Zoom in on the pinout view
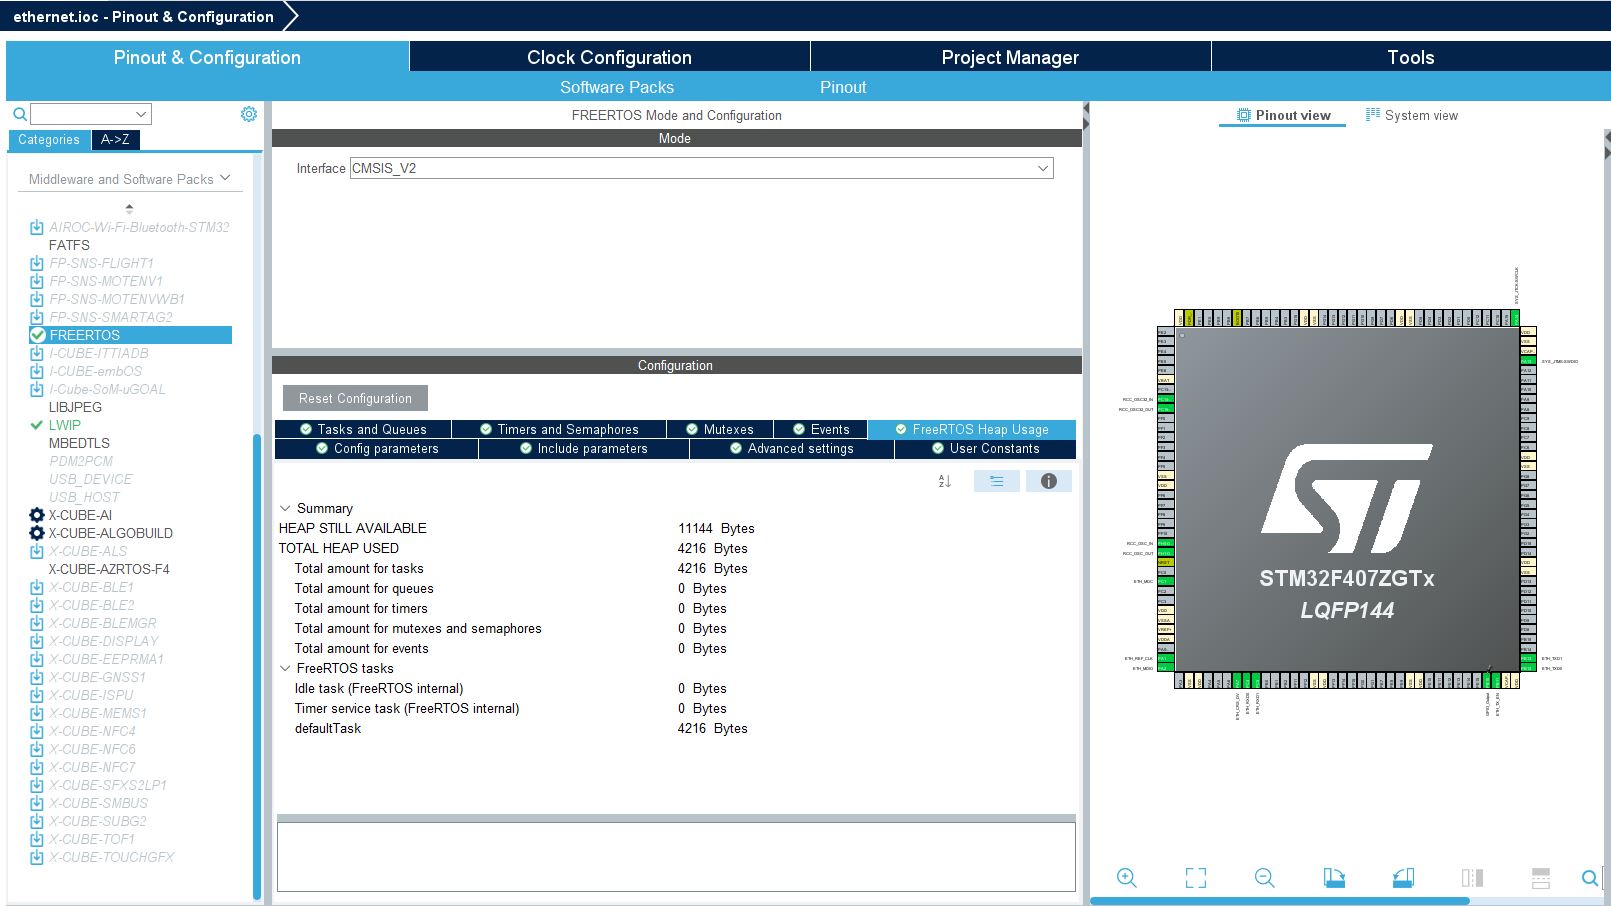The height and width of the screenshot is (906, 1611). [x=1127, y=878]
